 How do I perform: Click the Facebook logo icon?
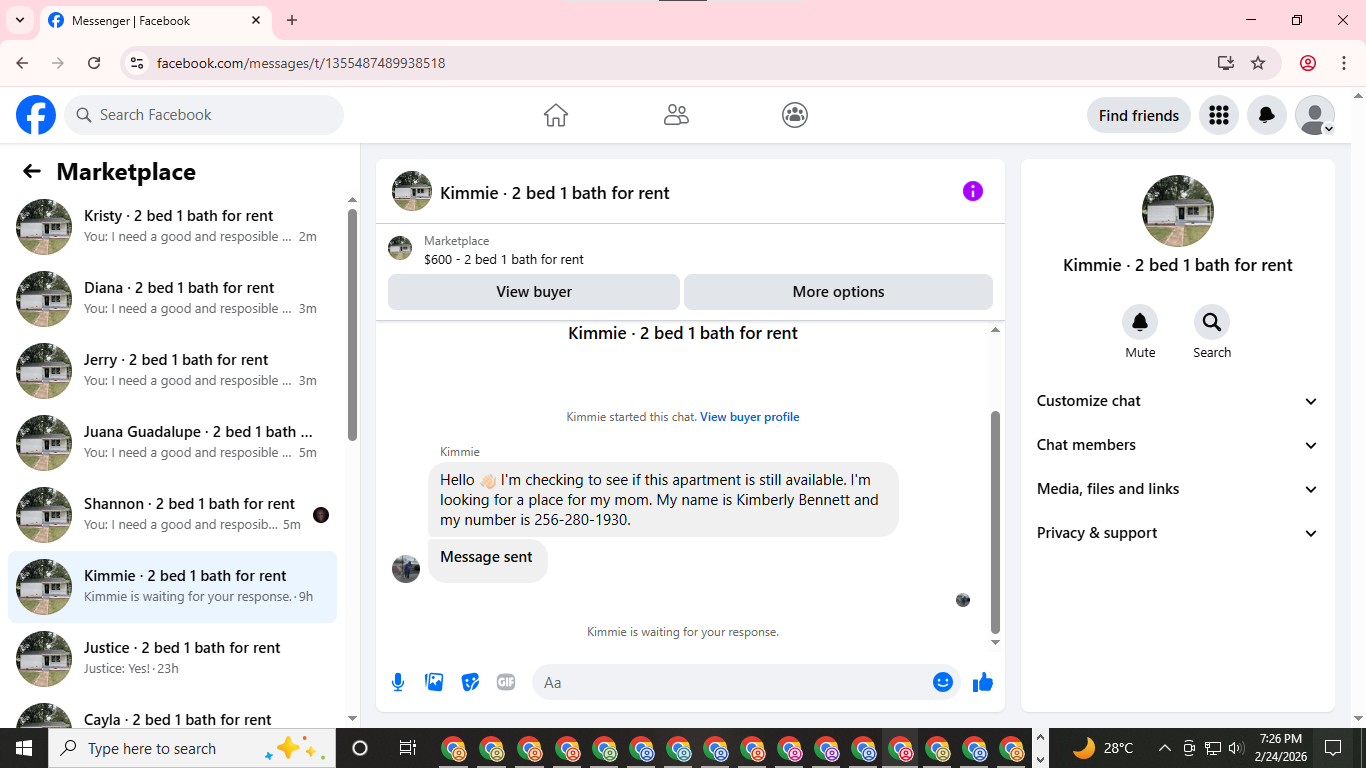36,115
